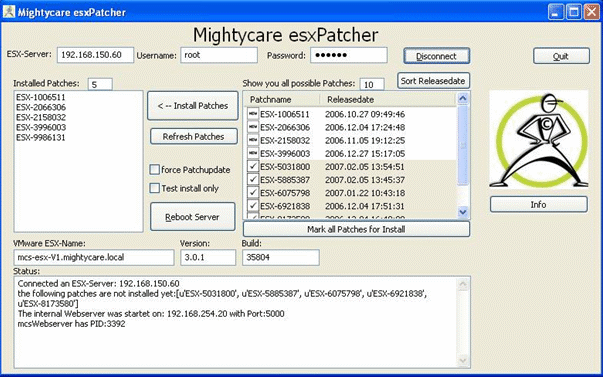
Task: Click release date 2006.12.27 15:17:05
Action: [x=365, y=153]
